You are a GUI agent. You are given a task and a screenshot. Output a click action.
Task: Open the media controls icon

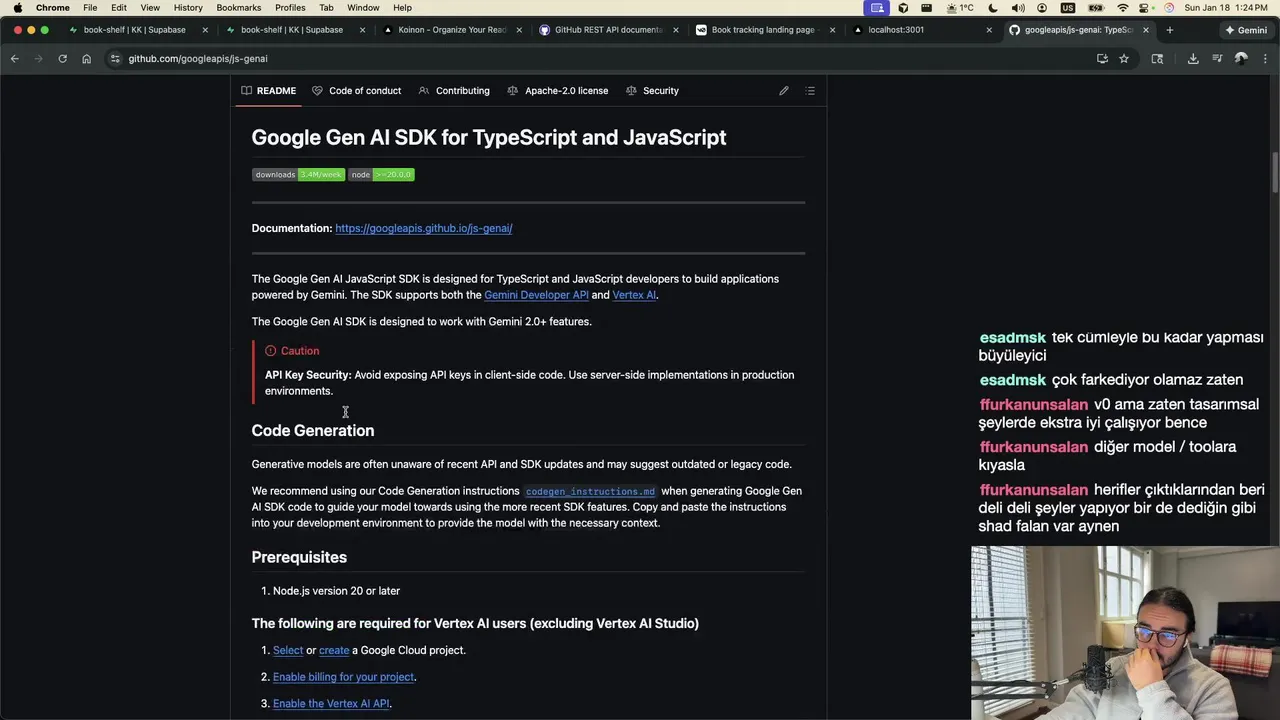click(x=1217, y=59)
